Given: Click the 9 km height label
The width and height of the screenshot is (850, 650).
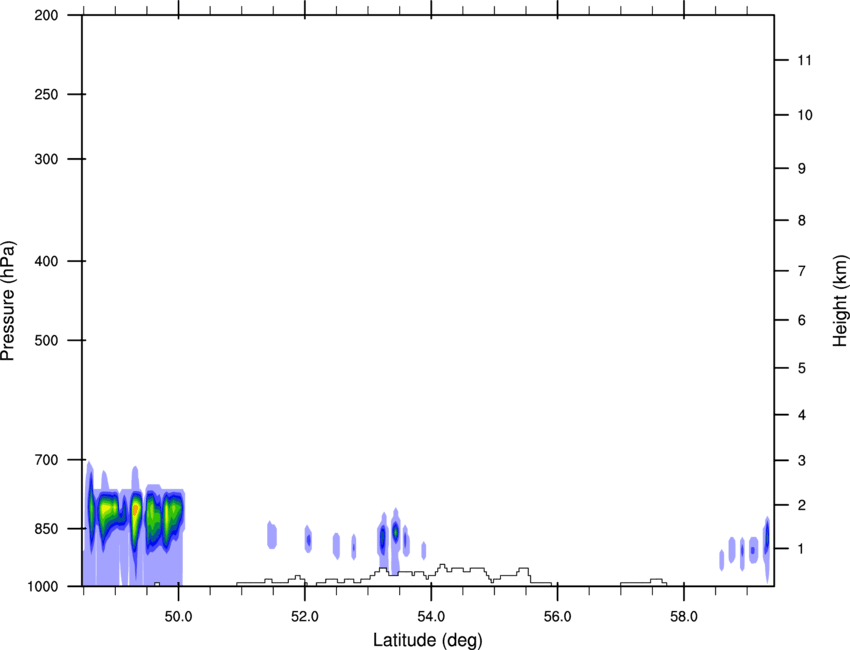Looking at the screenshot, I should point(802,169).
